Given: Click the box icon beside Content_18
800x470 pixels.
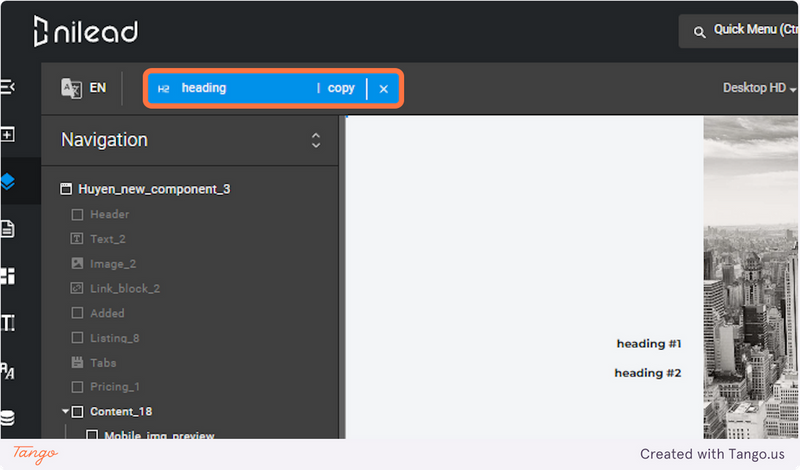Looking at the screenshot, I should (77, 411).
